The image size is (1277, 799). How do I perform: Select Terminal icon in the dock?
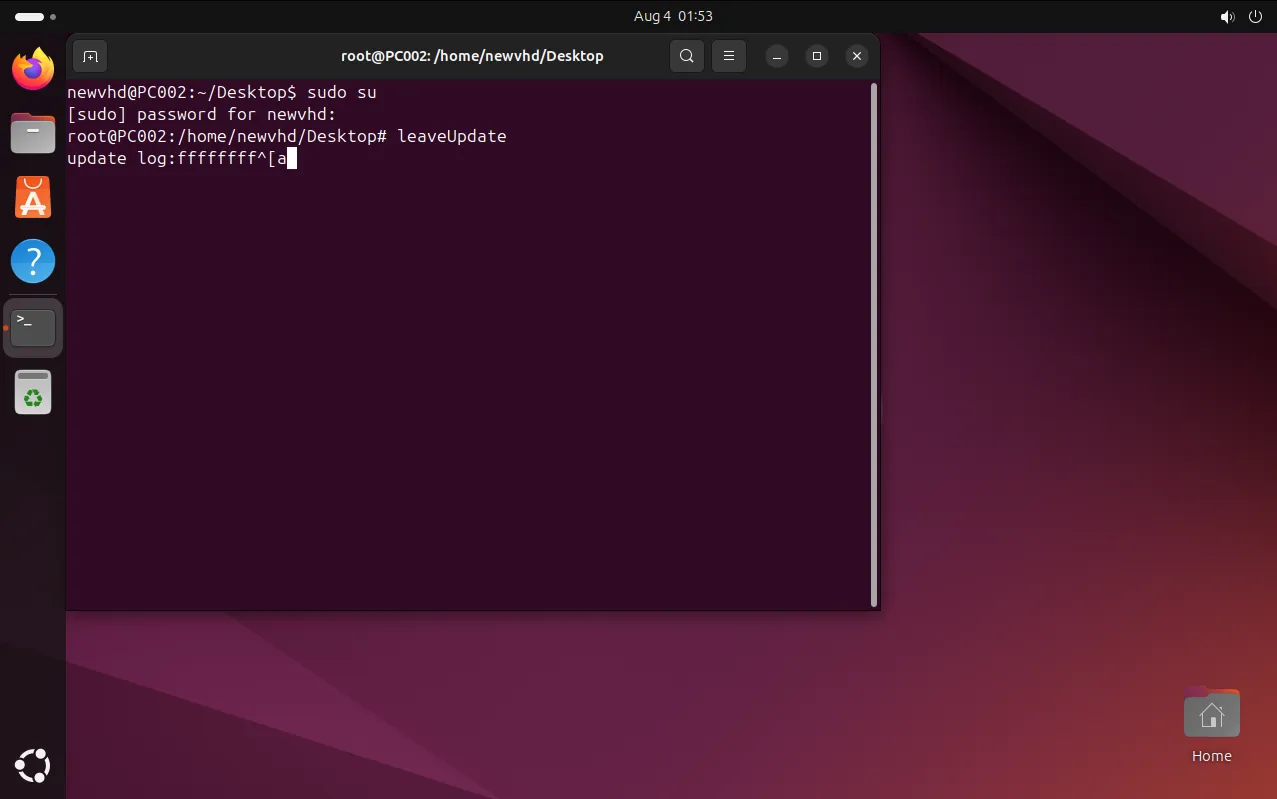pyautogui.click(x=33, y=327)
